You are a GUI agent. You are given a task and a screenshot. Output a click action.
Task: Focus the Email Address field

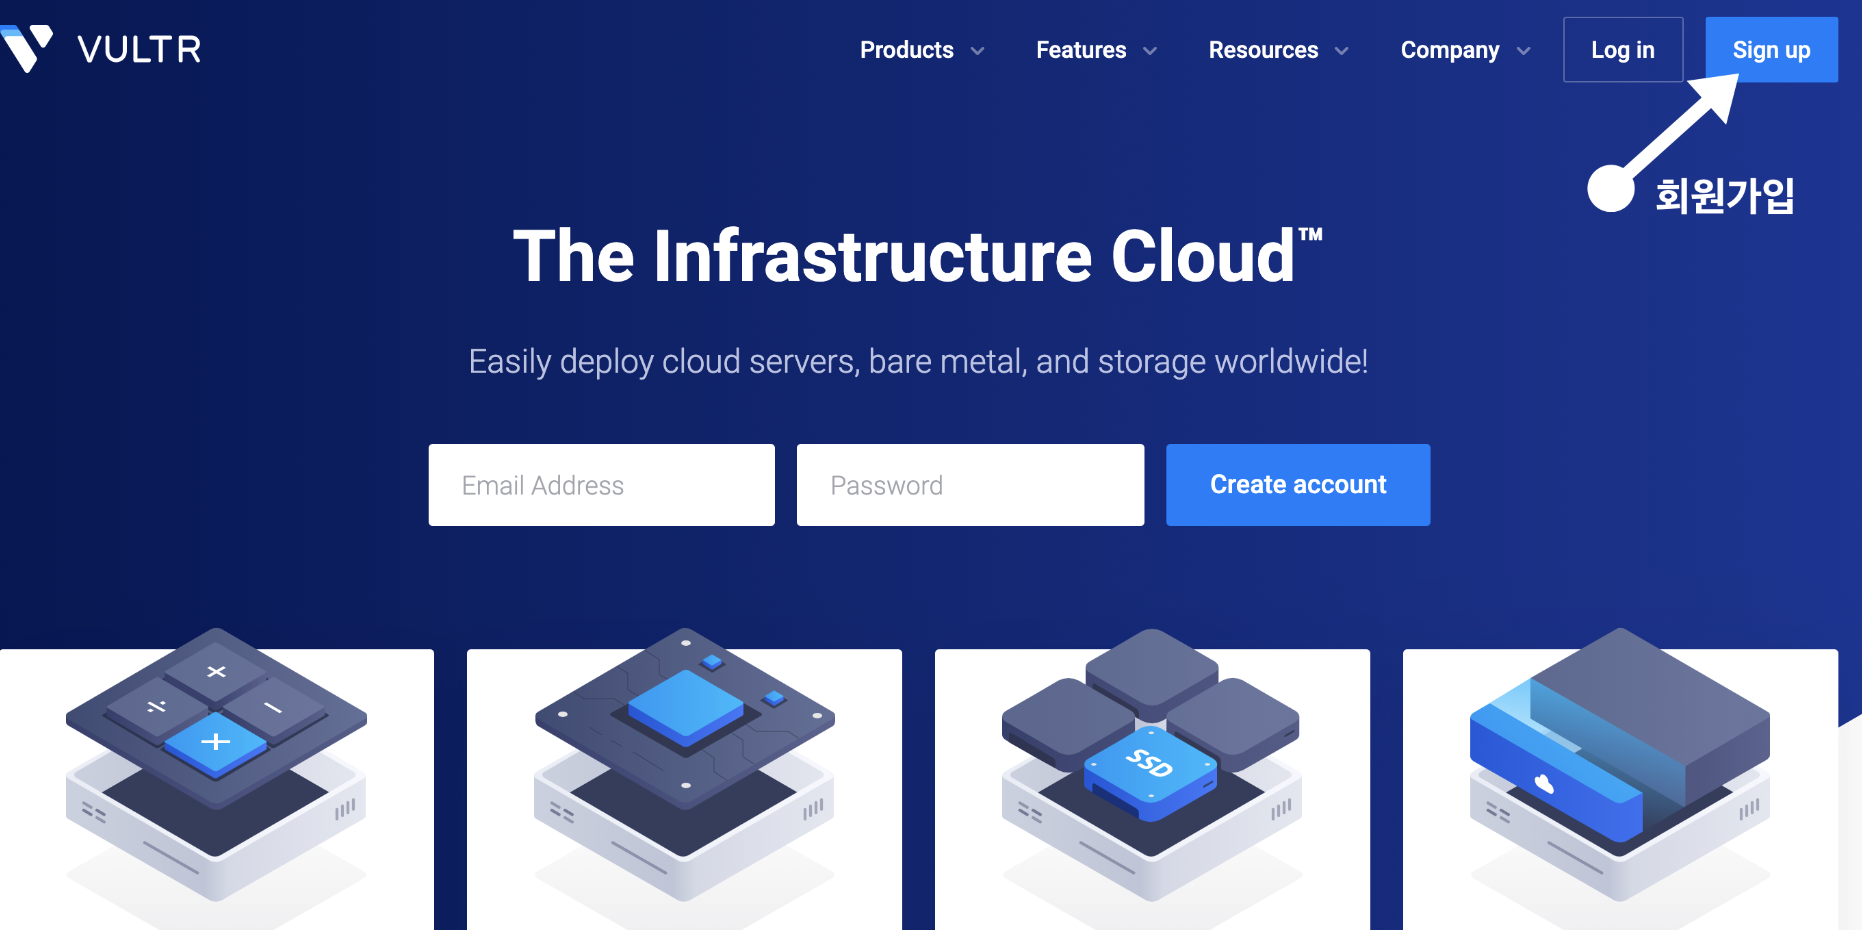click(x=602, y=485)
